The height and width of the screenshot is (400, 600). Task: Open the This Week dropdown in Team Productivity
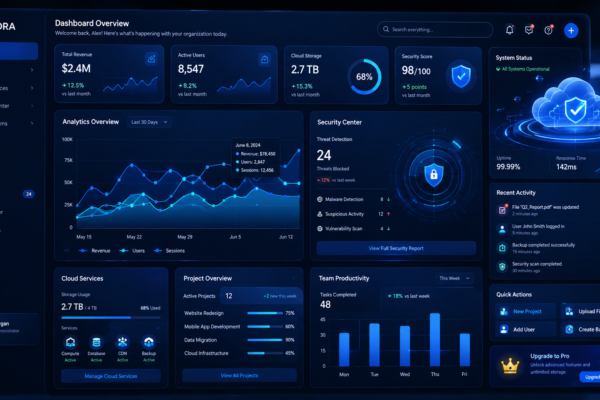click(x=454, y=278)
